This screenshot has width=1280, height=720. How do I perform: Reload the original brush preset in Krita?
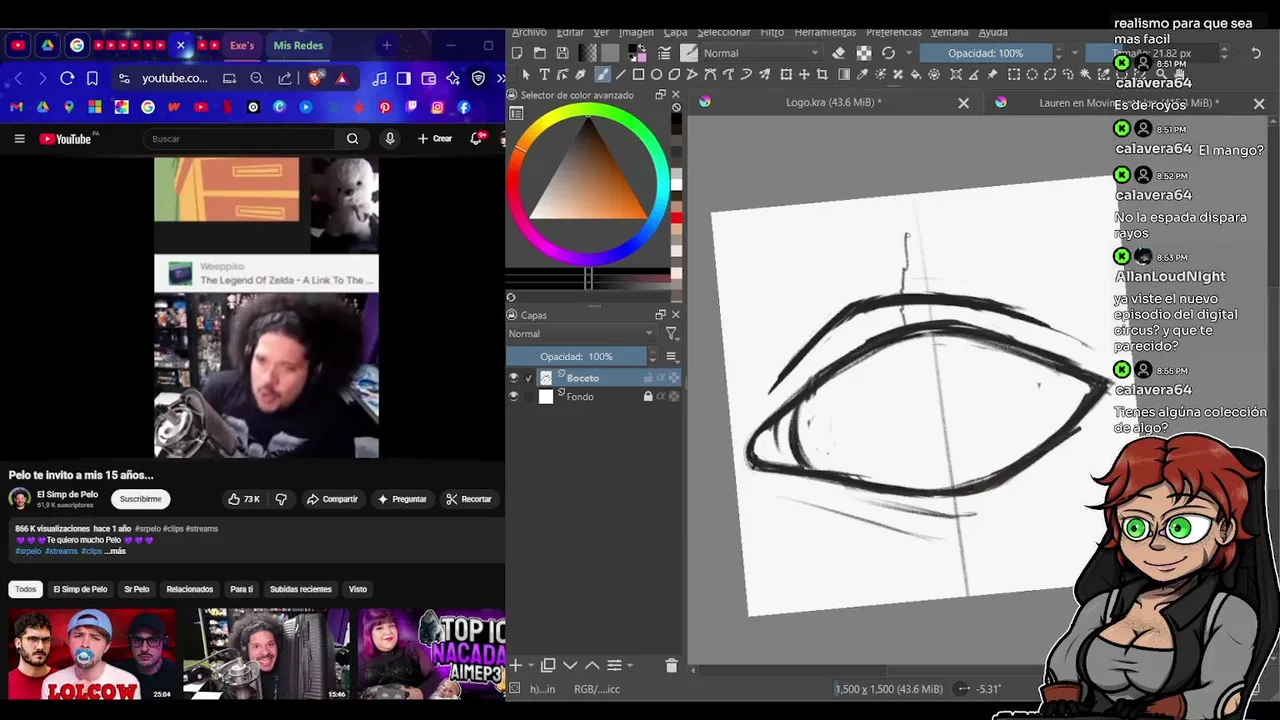[888, 53]
